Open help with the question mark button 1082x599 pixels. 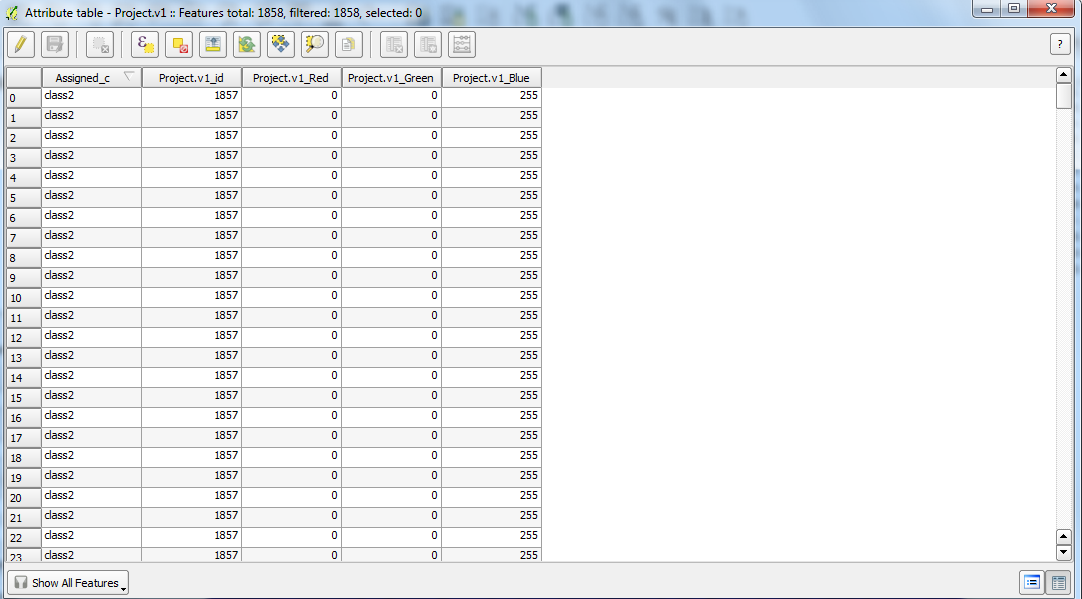coord(1060,44)
